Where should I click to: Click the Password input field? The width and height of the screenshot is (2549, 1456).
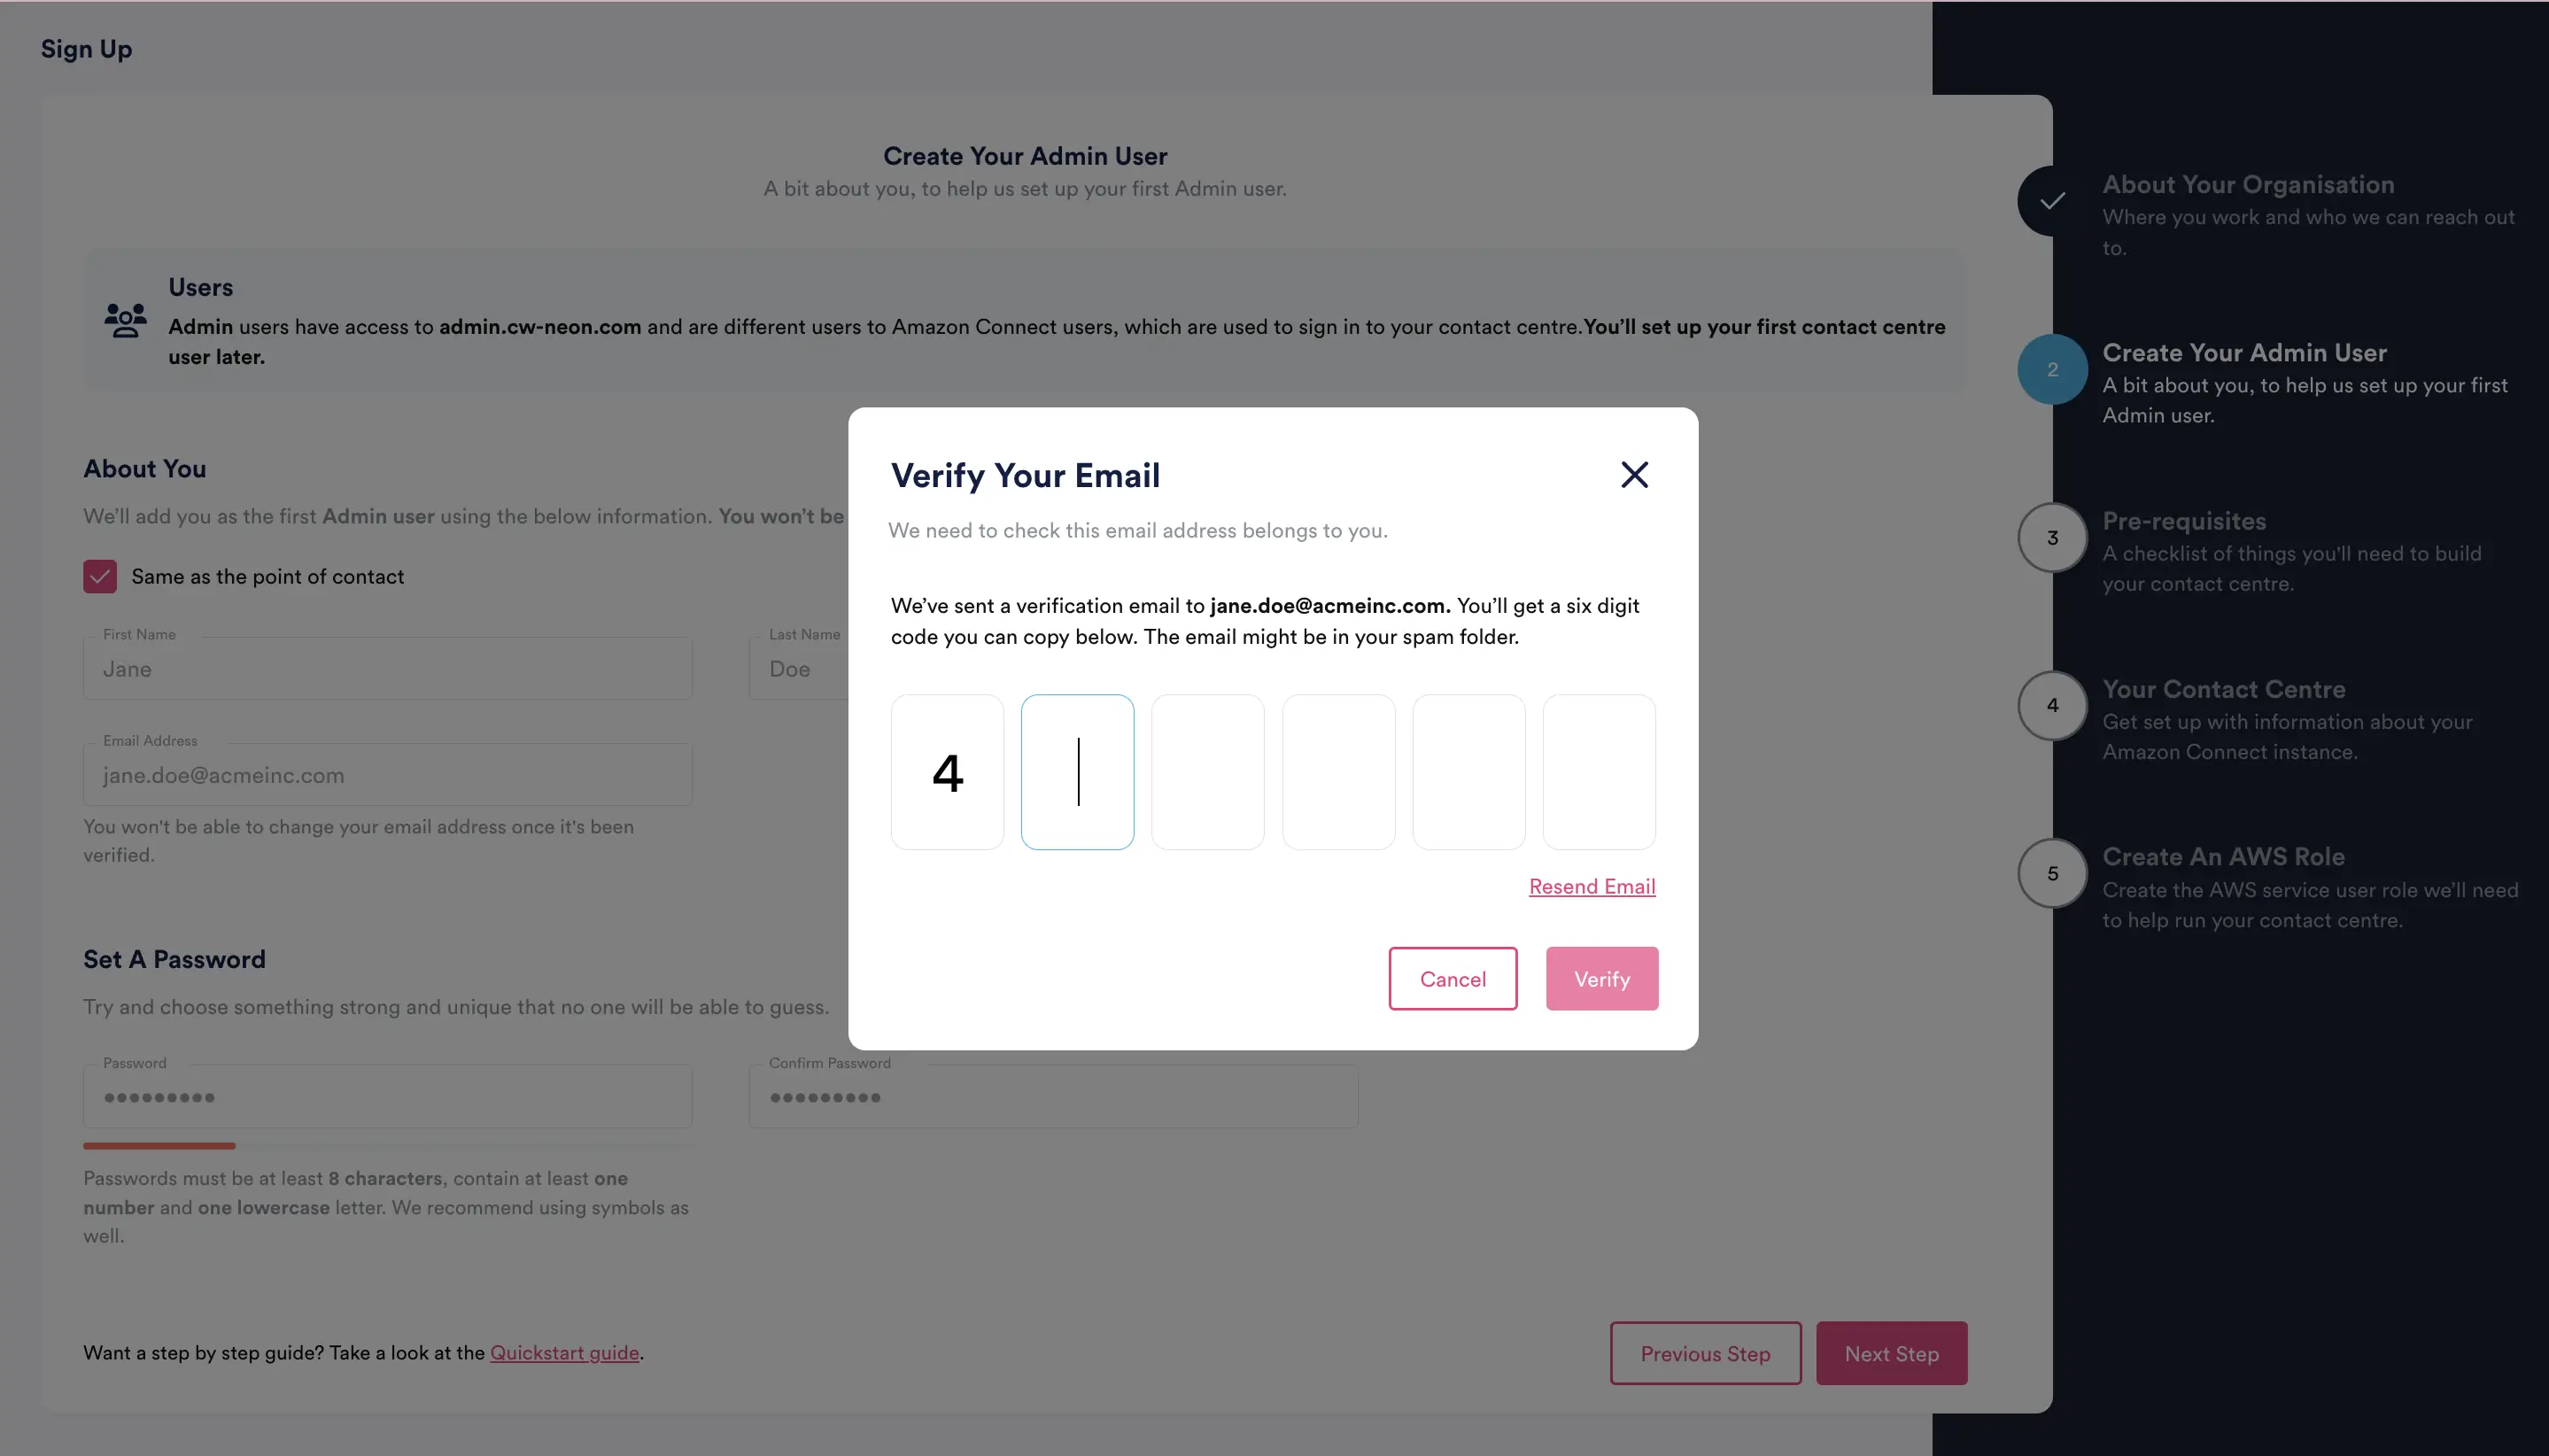387,1097
